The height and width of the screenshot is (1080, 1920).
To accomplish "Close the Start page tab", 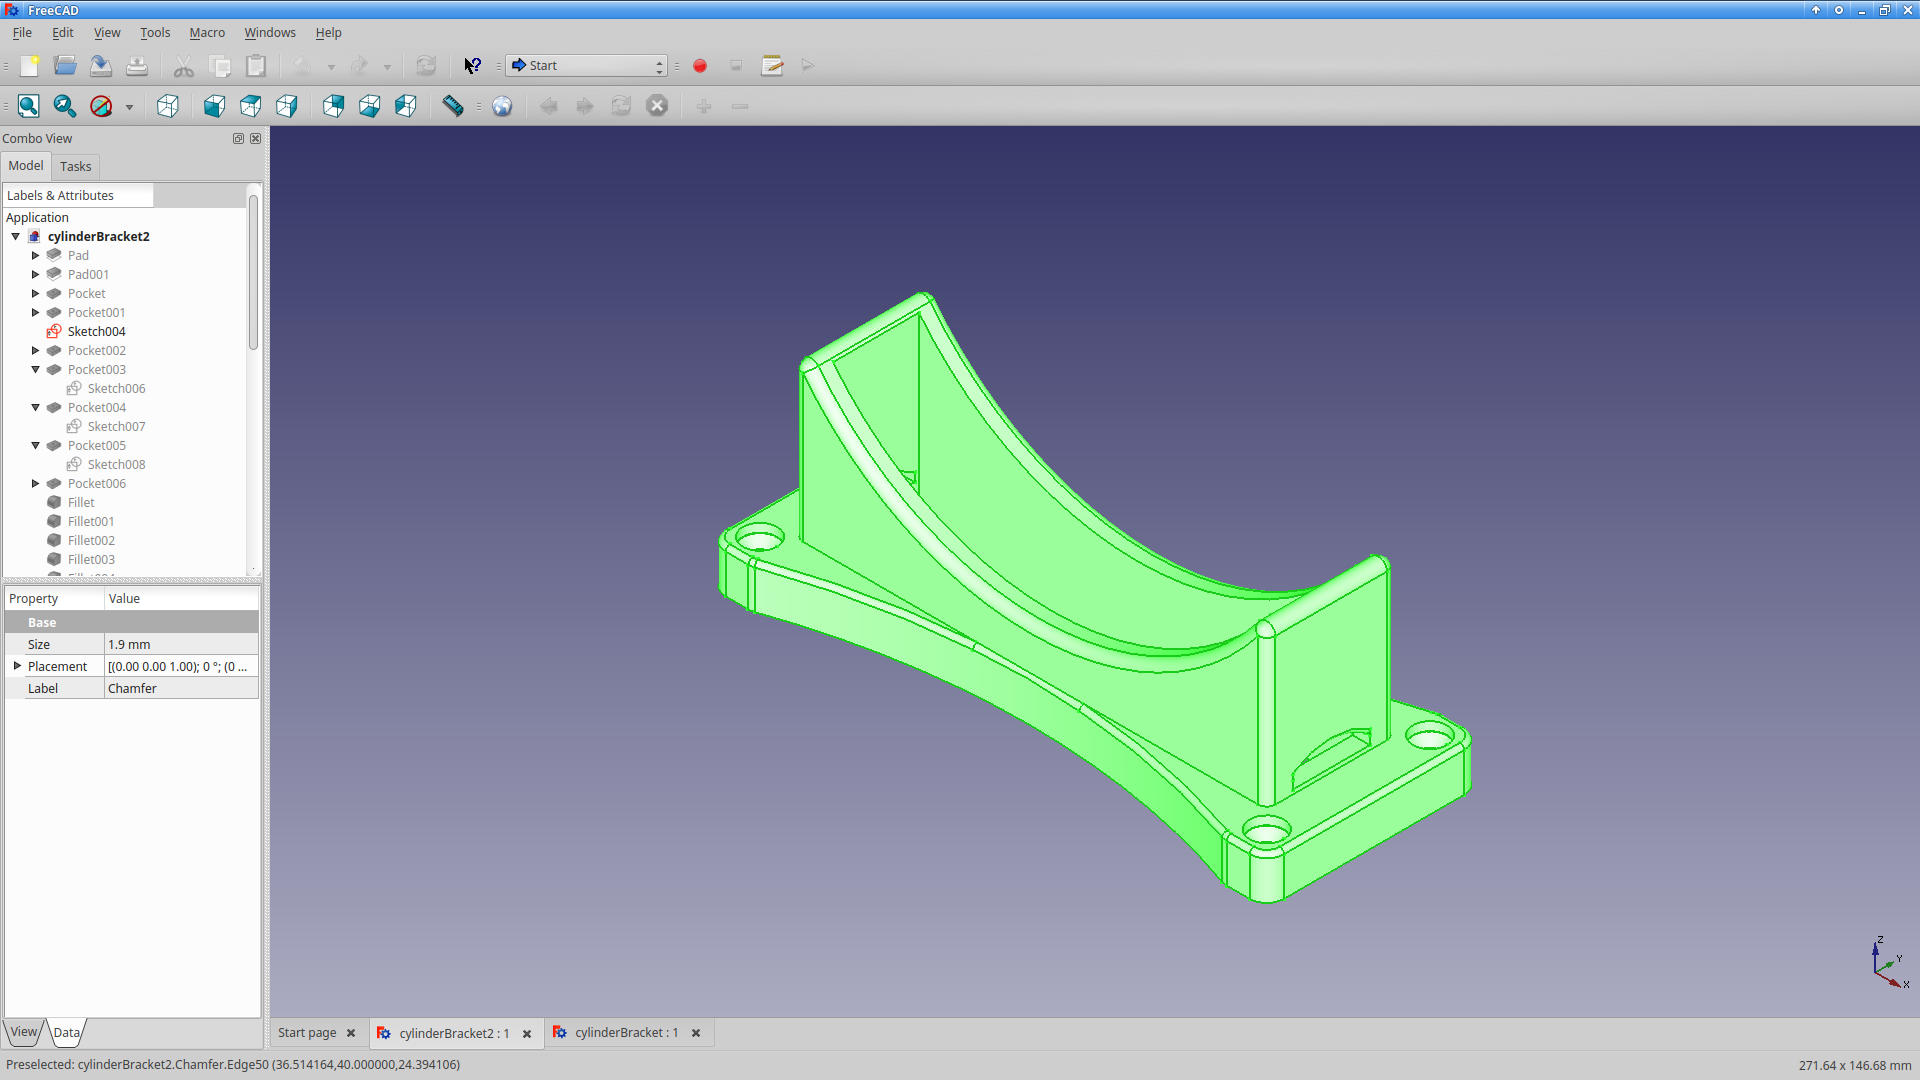I will pyautogui.click(x=351, y=1033).
